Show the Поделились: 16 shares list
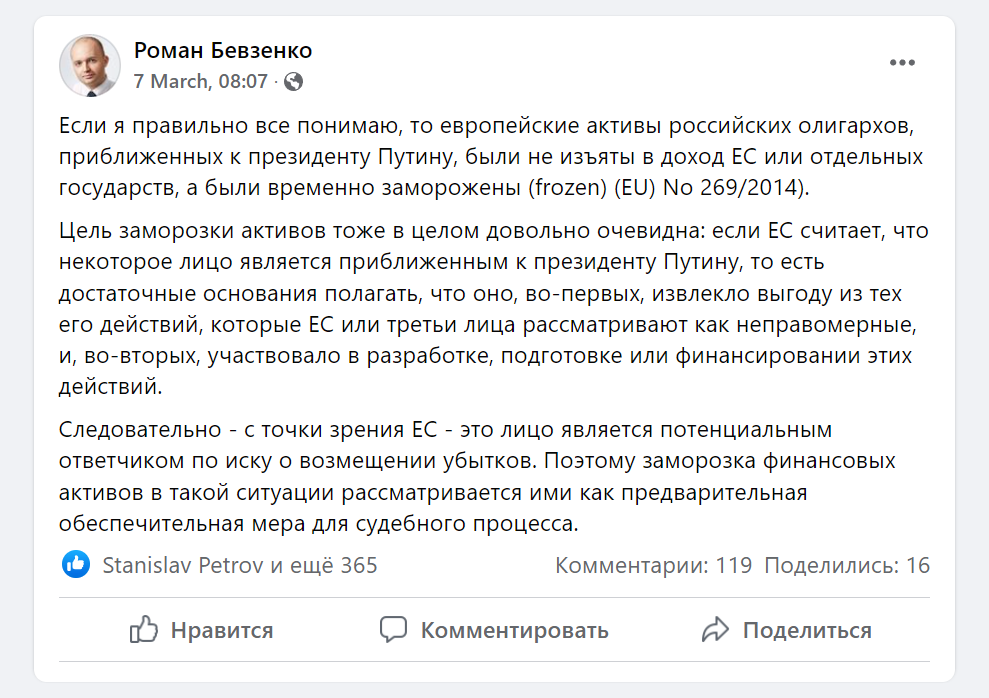 coord(847,566)
